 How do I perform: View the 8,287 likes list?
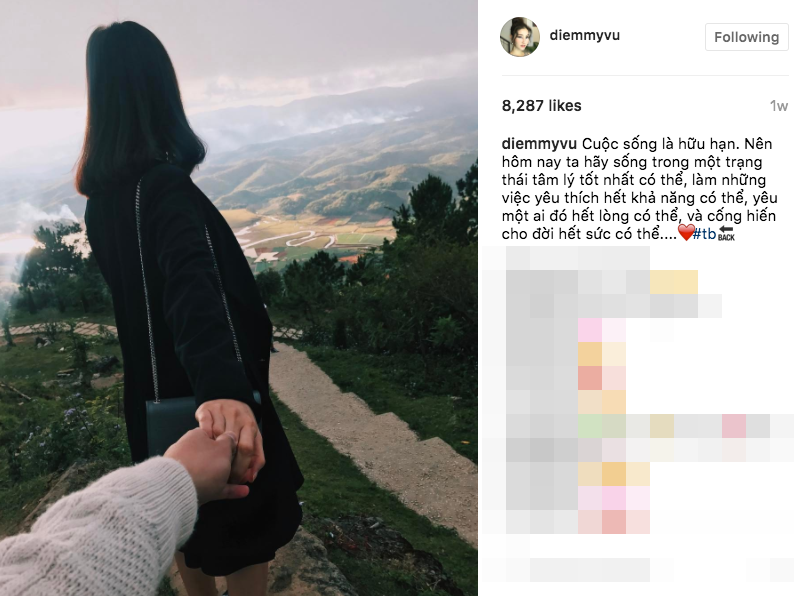pyautogui.click(x=541, y=106)
